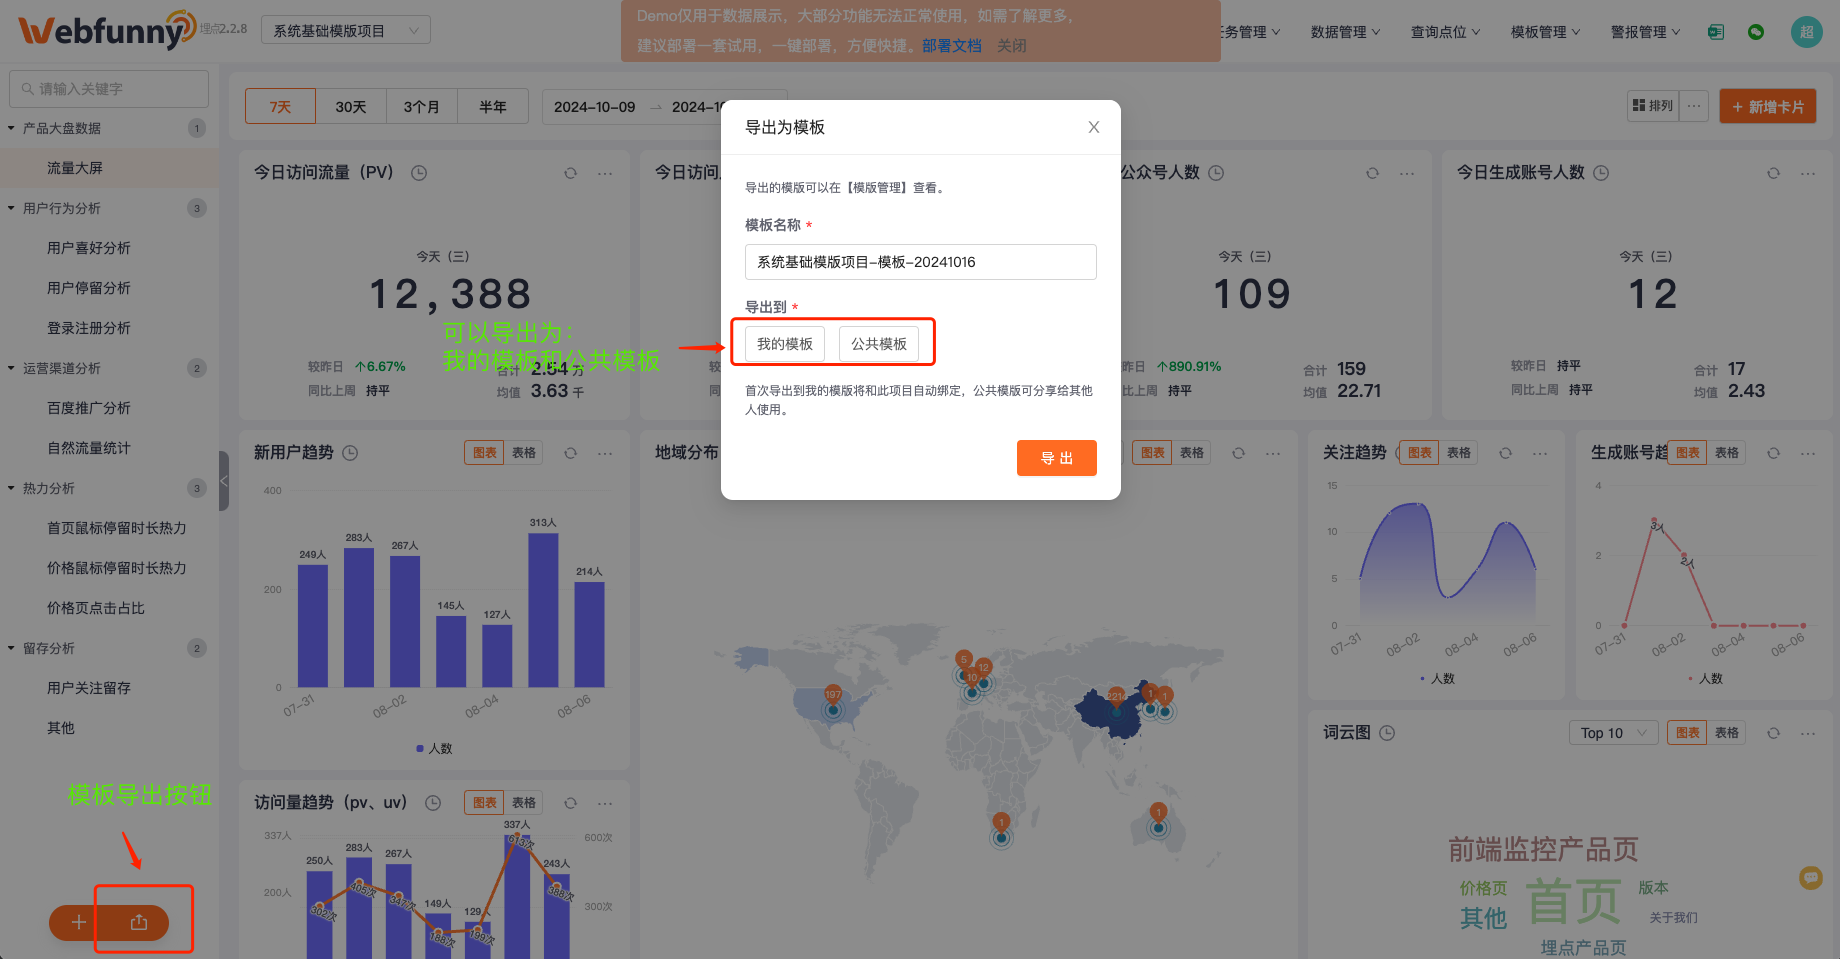1840x959 pixels.
Task: Choose 我的模板 as export destination
Action: pyautogui.click(x=785, y=344)
